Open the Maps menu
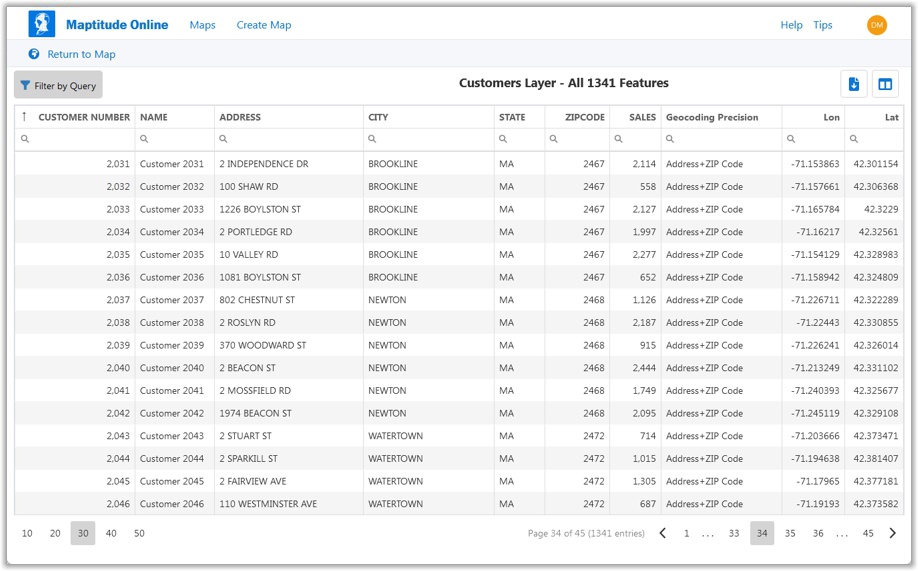 202,25
